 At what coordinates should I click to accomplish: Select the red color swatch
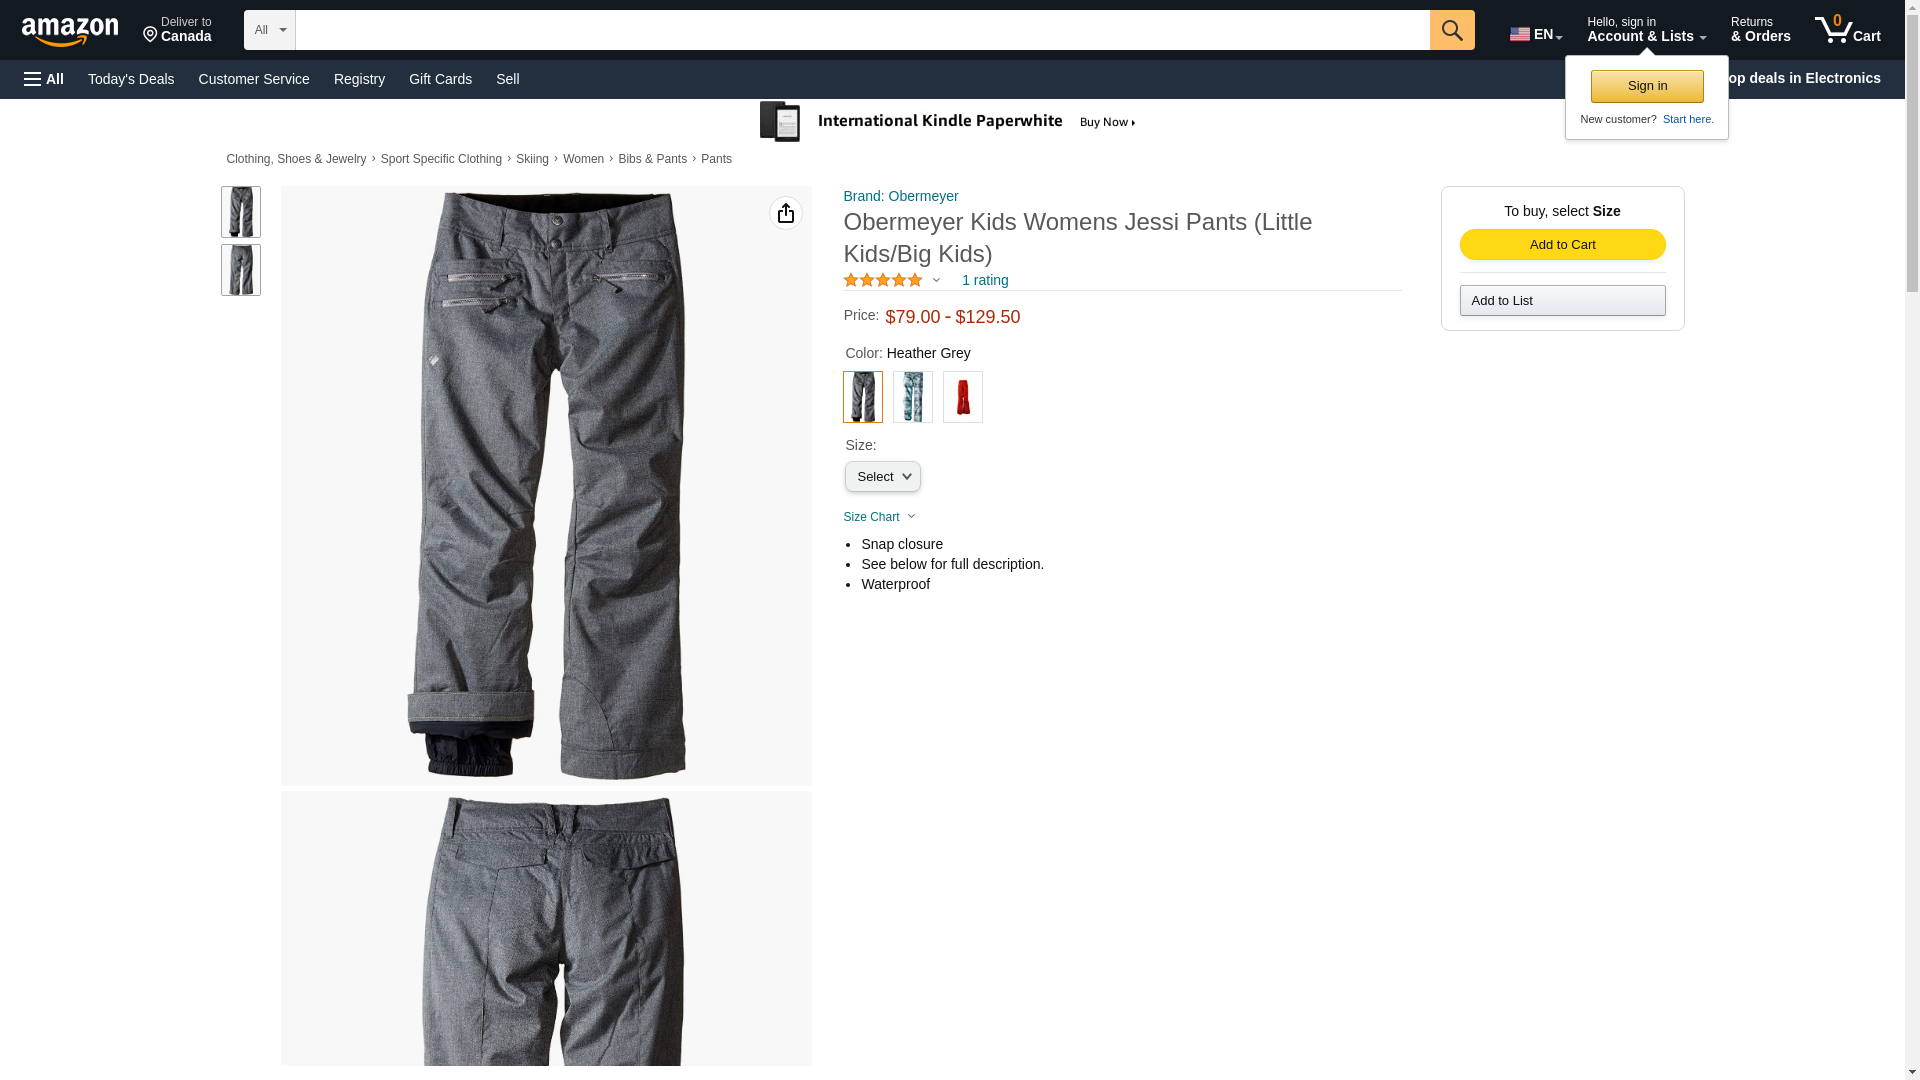(x=962, y=397)
